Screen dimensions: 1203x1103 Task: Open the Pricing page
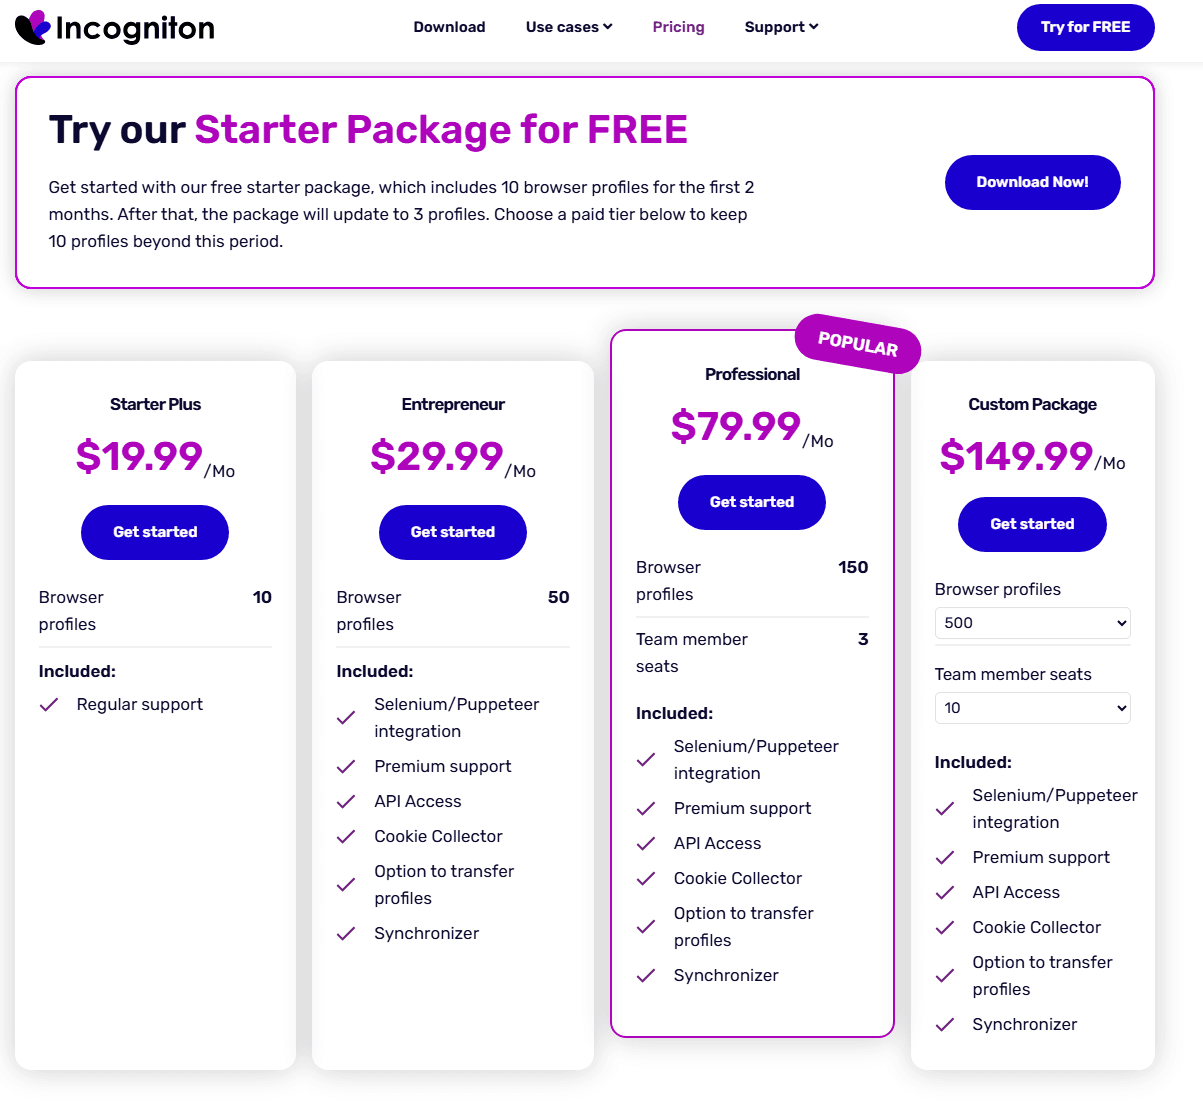tap(678, 27)
